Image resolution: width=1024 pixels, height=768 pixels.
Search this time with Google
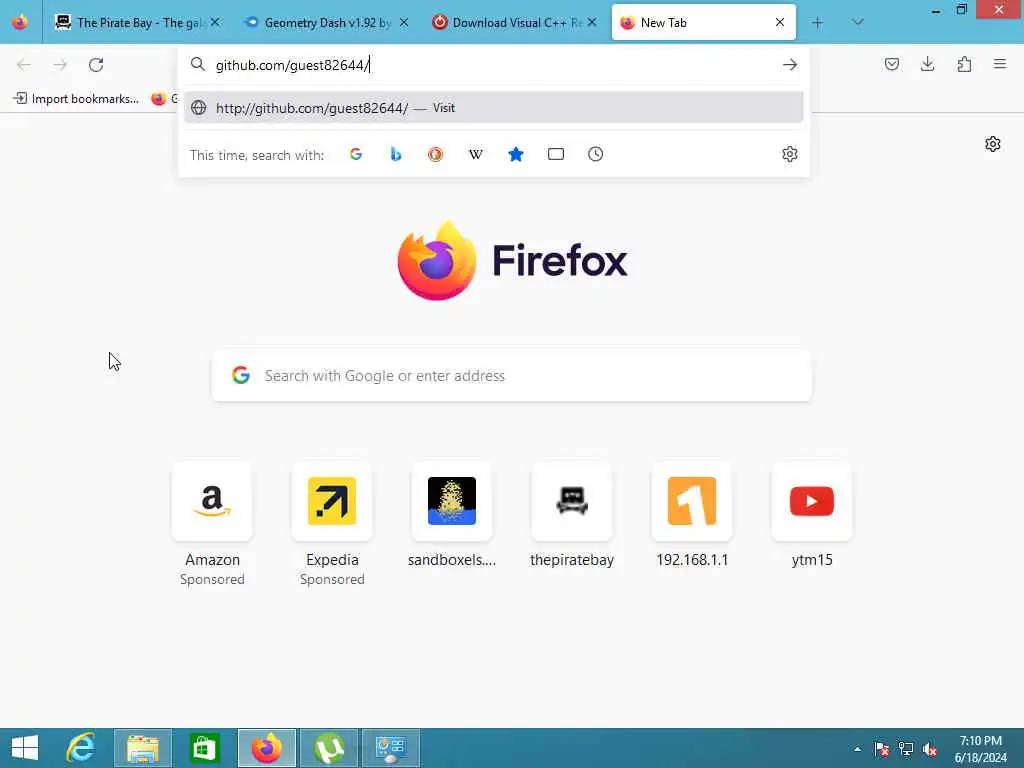356,154
